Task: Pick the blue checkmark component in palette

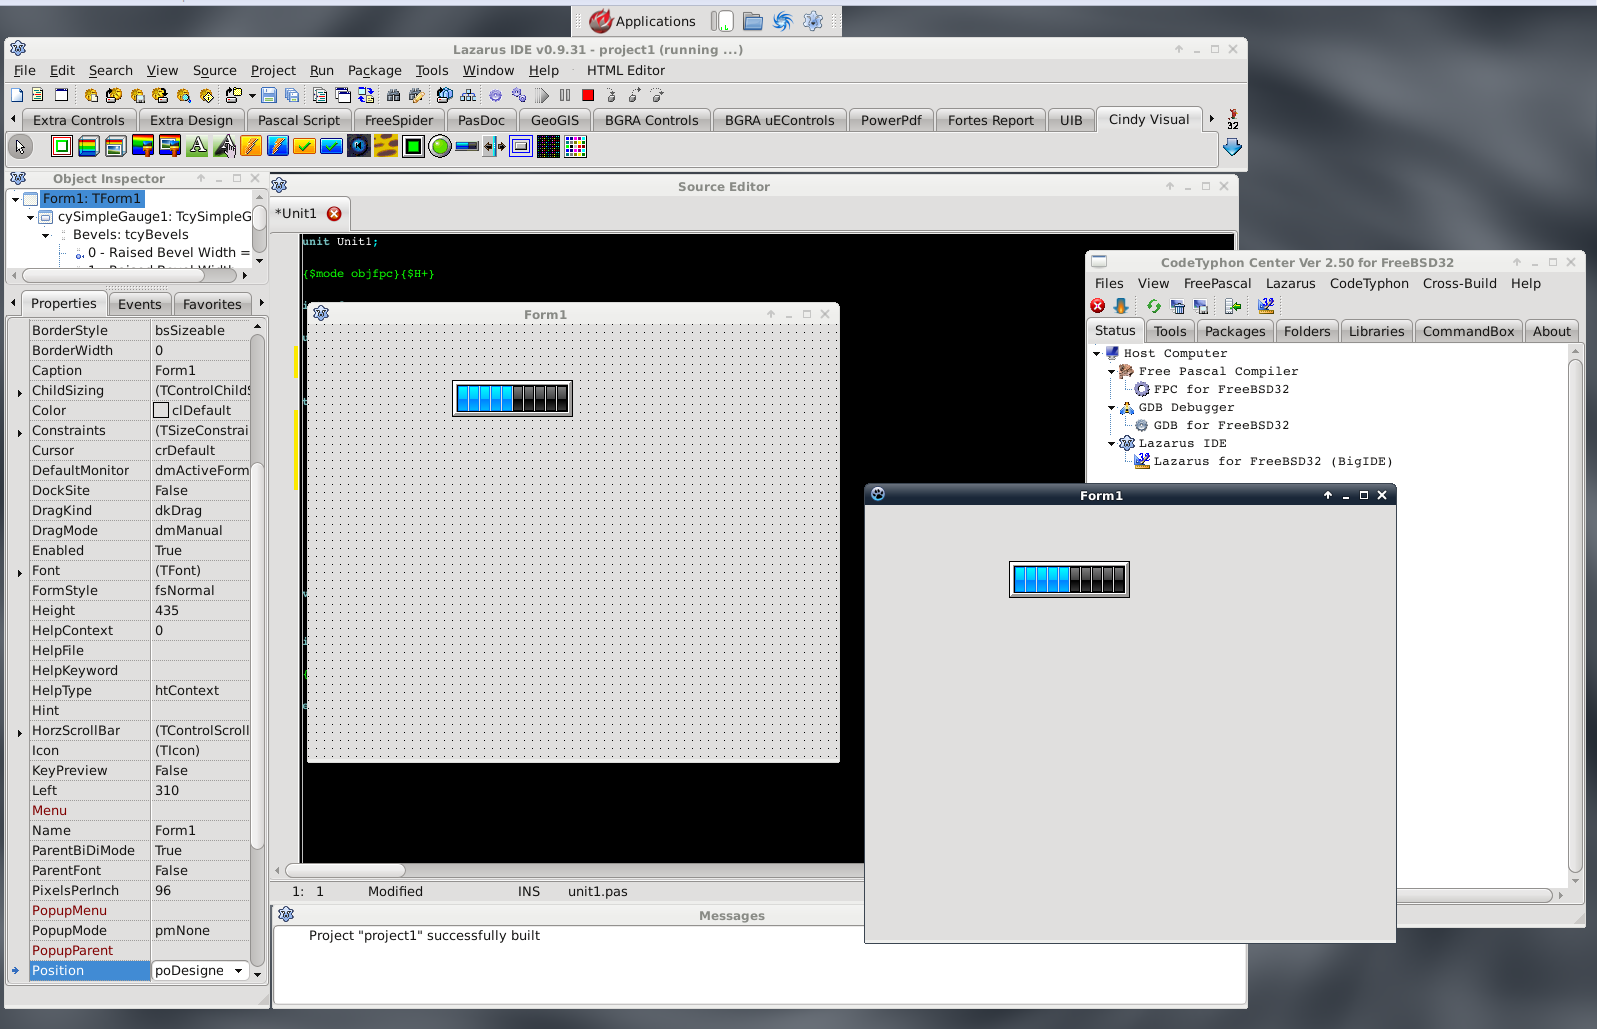Action: pyautogui.click(x=331, y=146)
